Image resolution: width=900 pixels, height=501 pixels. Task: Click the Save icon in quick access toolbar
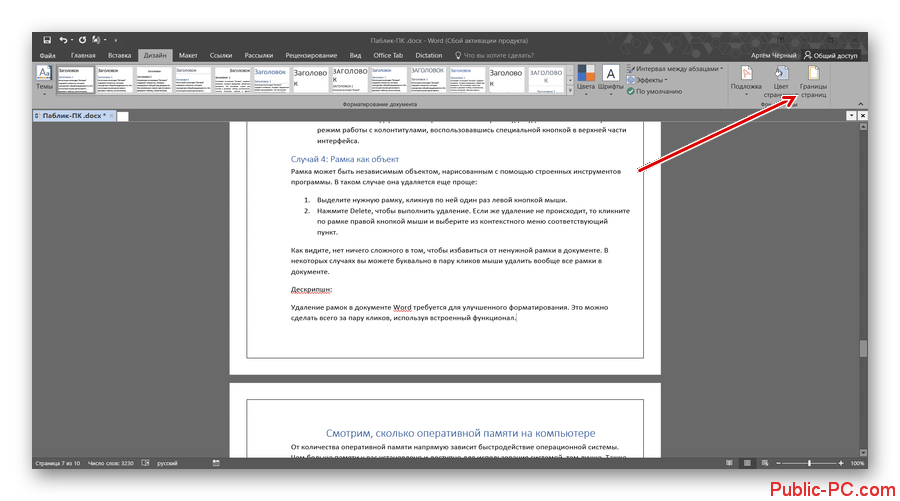pyautogui.click(x=47, y=40)
